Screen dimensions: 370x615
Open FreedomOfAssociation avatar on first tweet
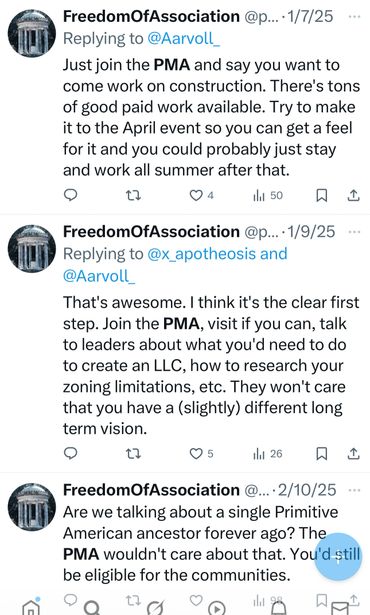(32, 33)
